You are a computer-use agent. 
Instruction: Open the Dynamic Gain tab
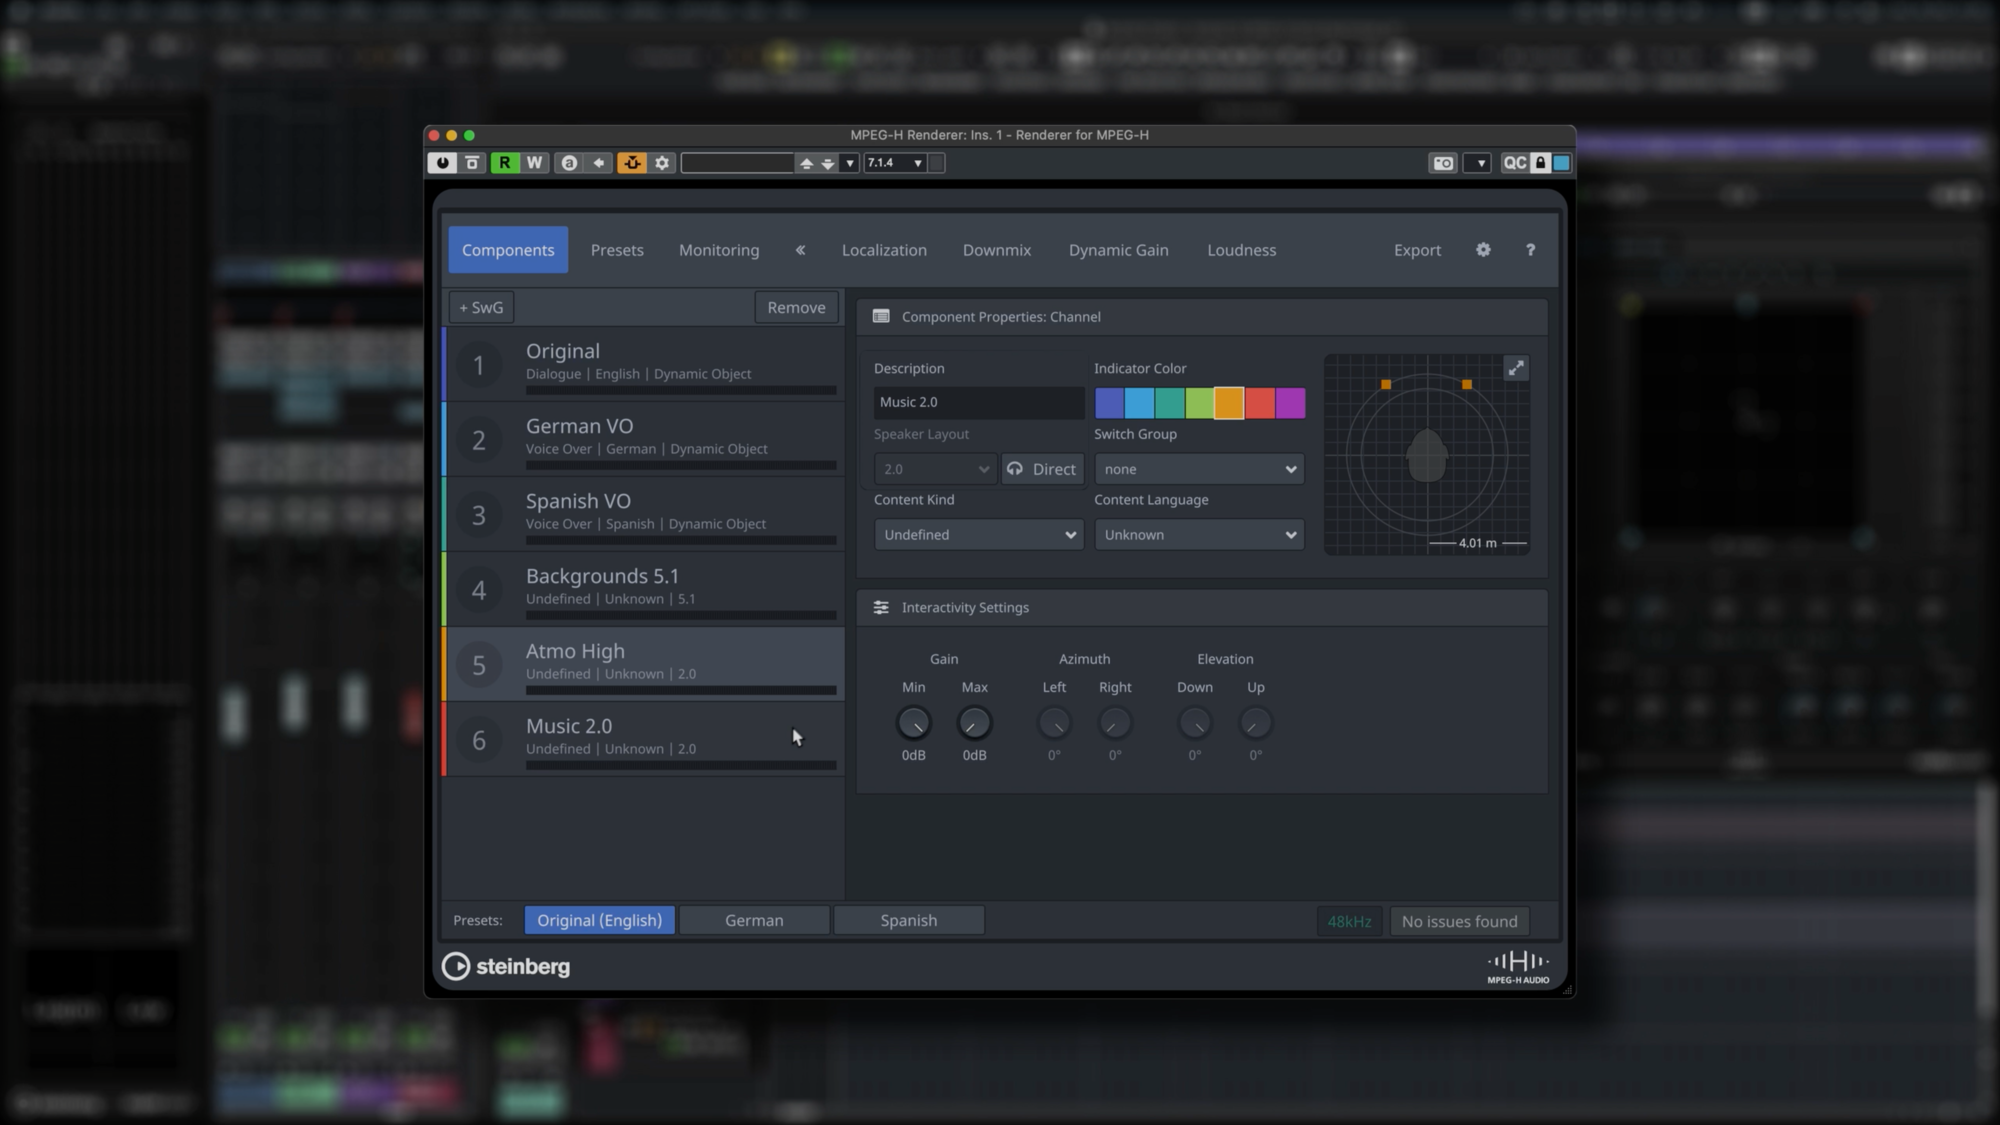coord(1118,250)
